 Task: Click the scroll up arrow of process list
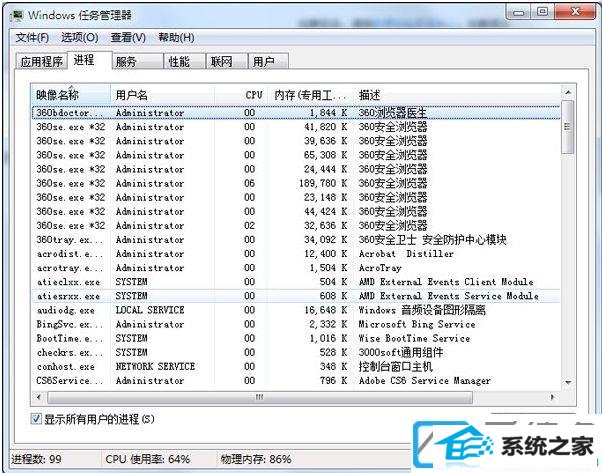(568, 93)
